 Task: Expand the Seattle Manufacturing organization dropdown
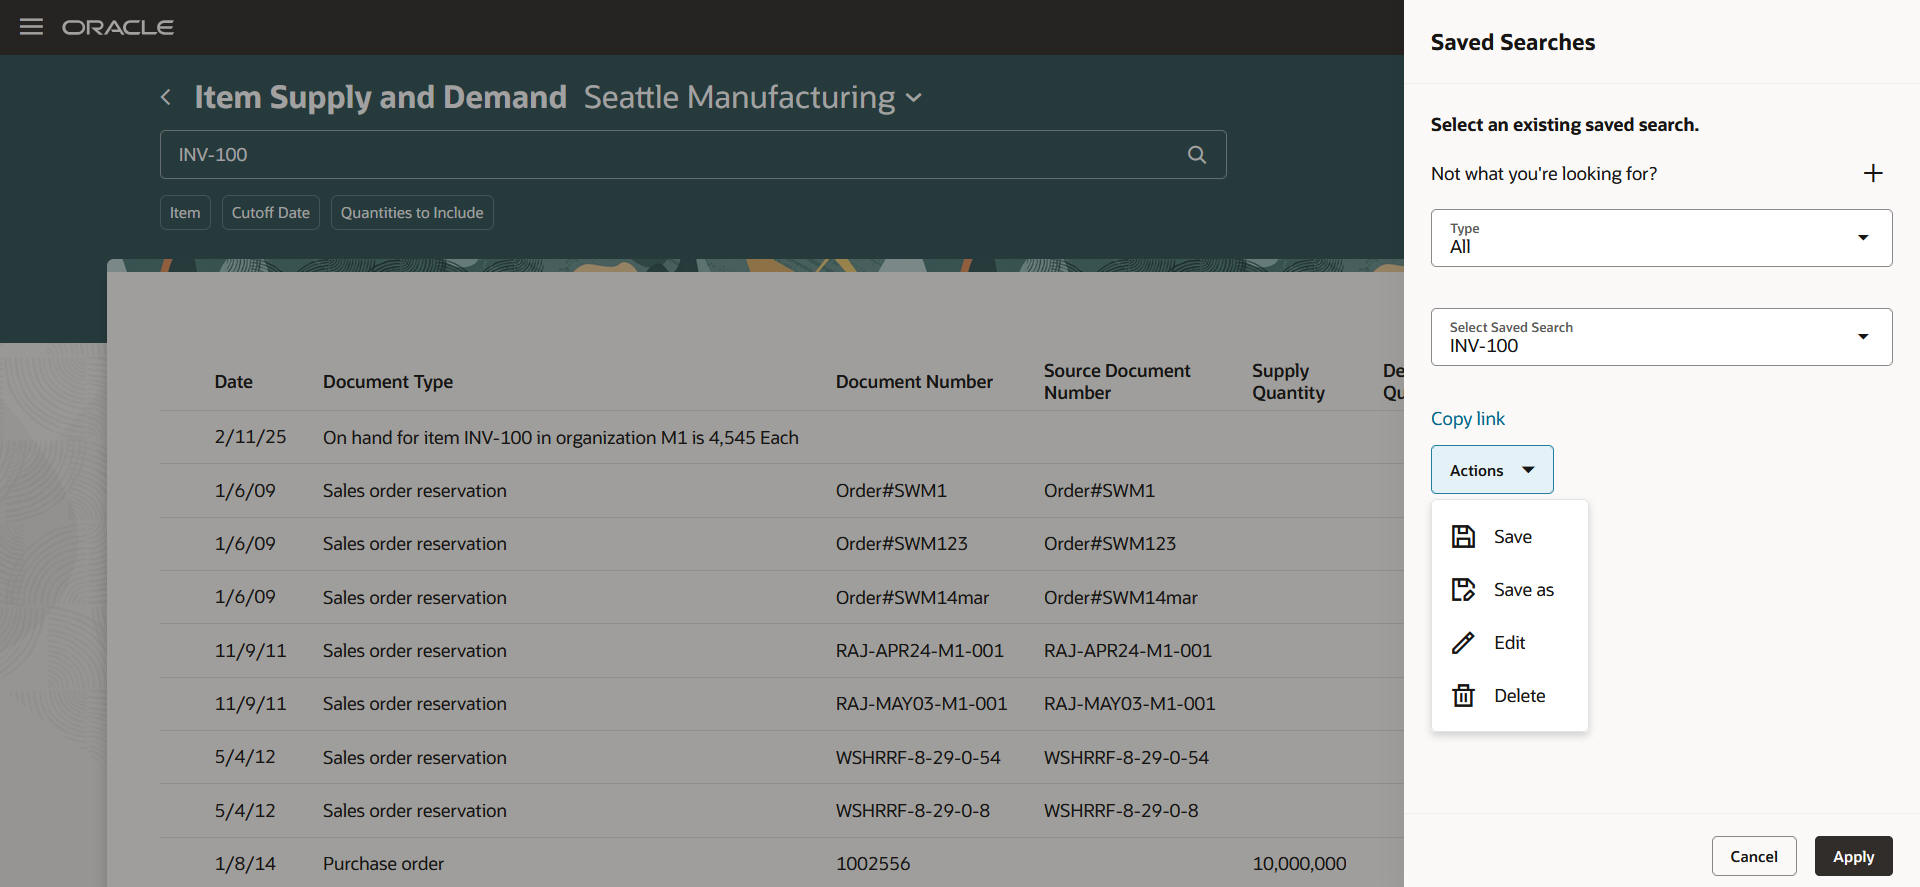point(913,98)
